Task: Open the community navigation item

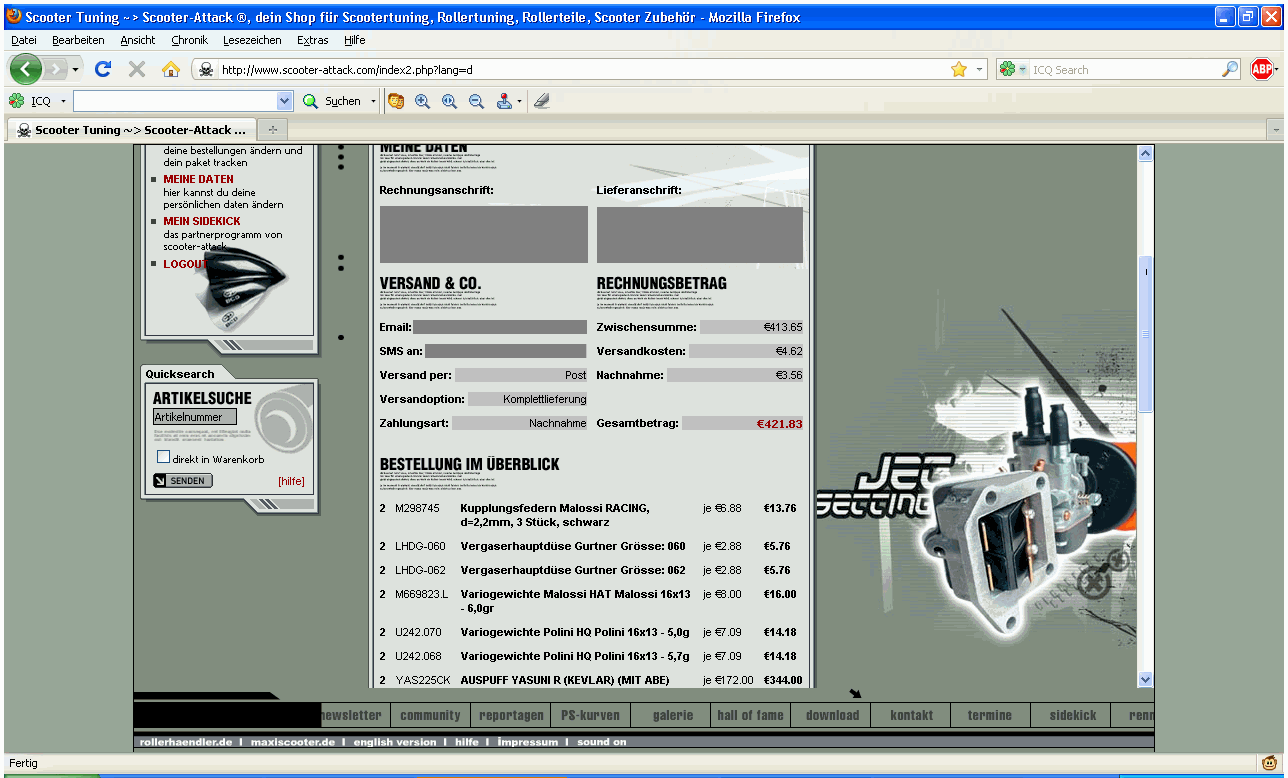Action: coord(430,715)
